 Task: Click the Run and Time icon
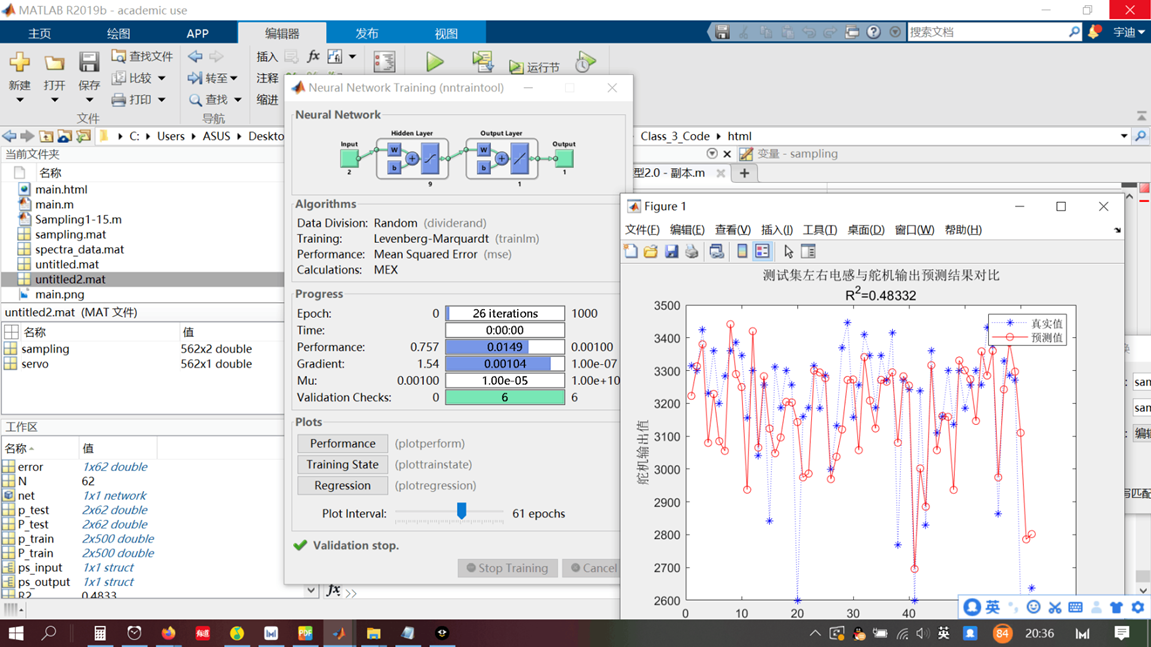click(586, 62)
